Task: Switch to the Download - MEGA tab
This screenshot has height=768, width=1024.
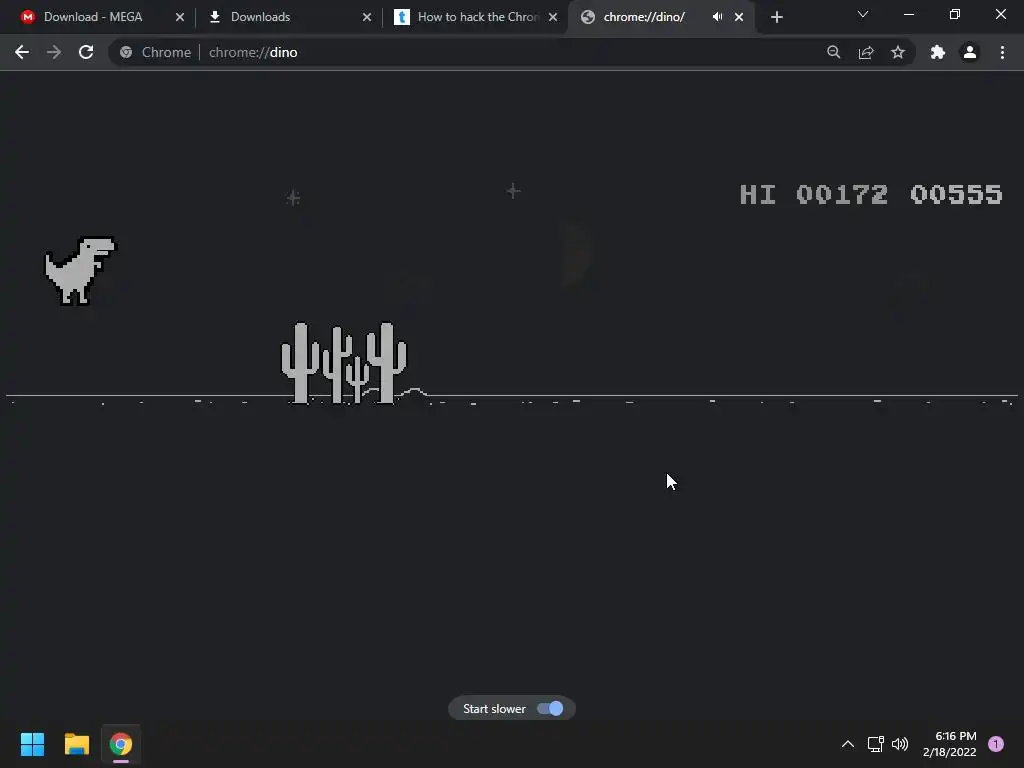Action: [x=103, y=17]
